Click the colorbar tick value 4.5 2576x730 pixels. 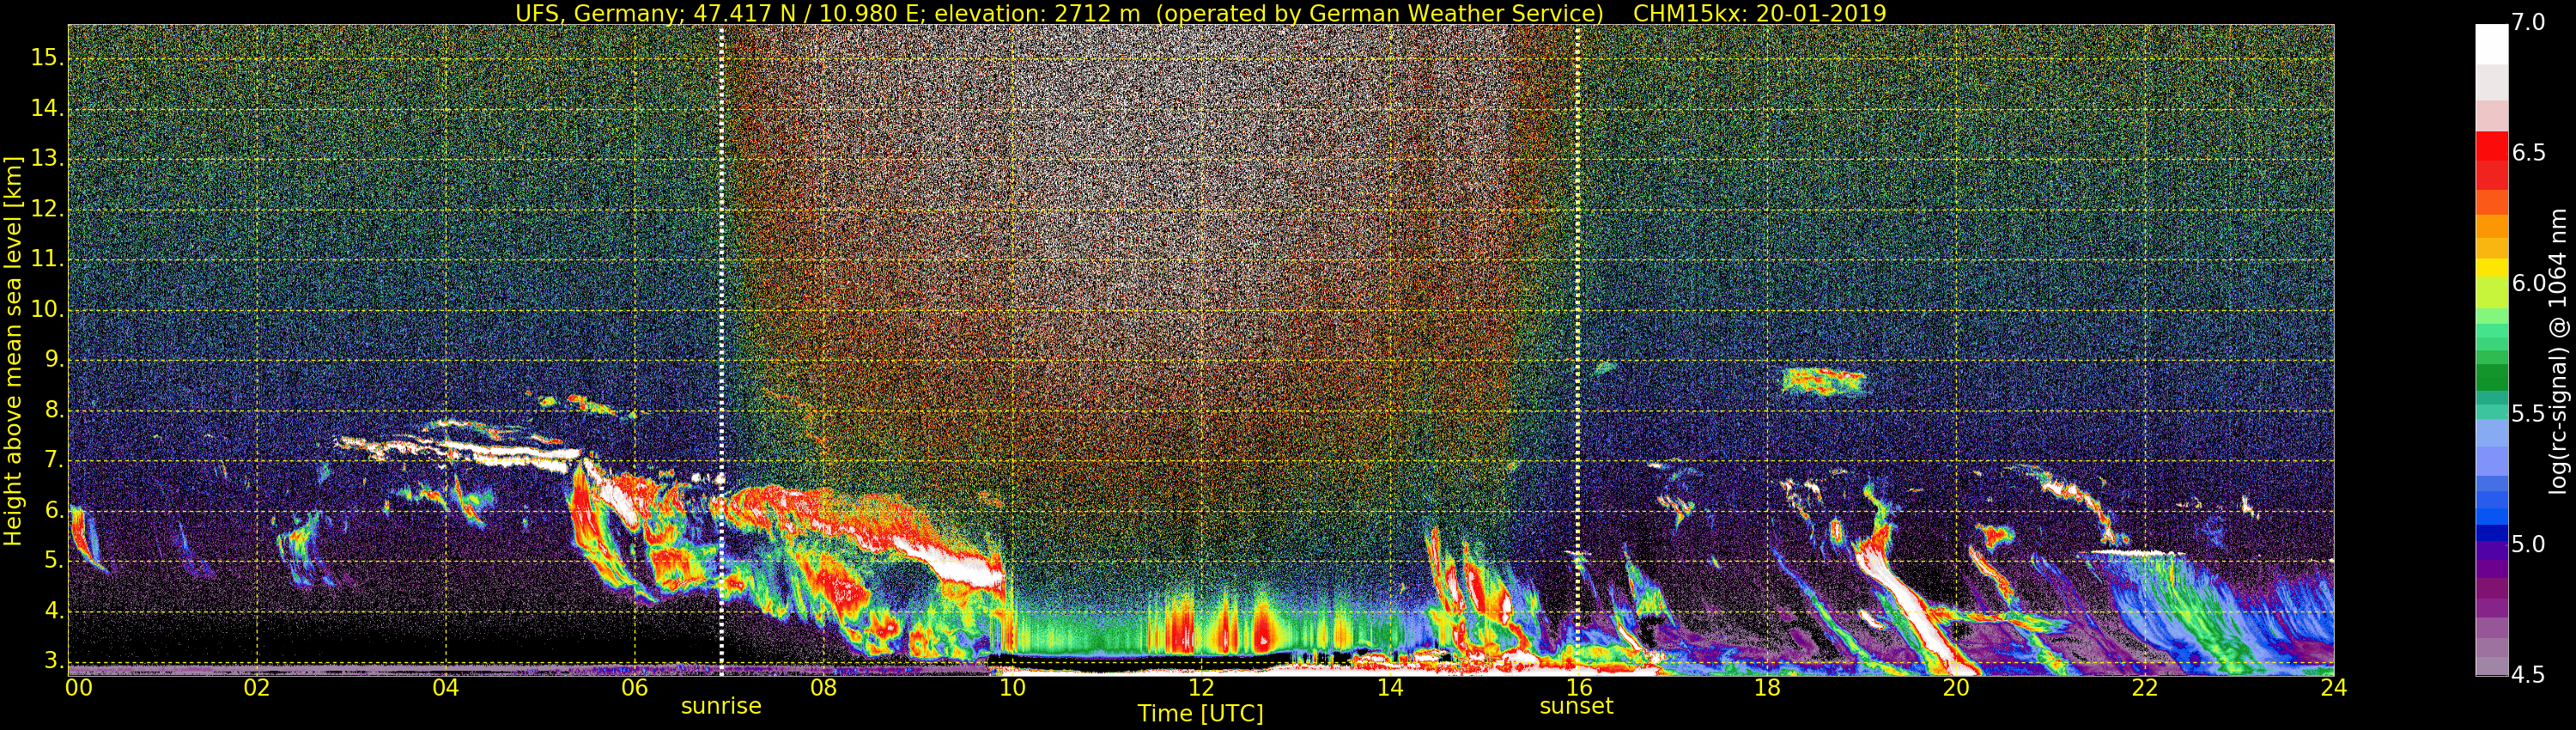[2528, 675]
